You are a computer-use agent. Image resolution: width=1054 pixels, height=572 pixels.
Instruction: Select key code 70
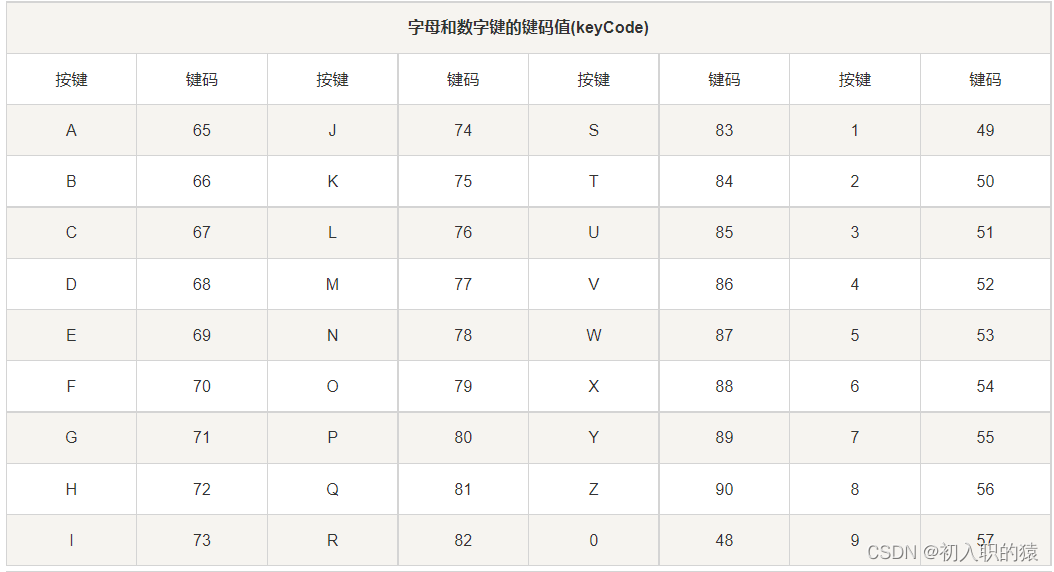202,386
